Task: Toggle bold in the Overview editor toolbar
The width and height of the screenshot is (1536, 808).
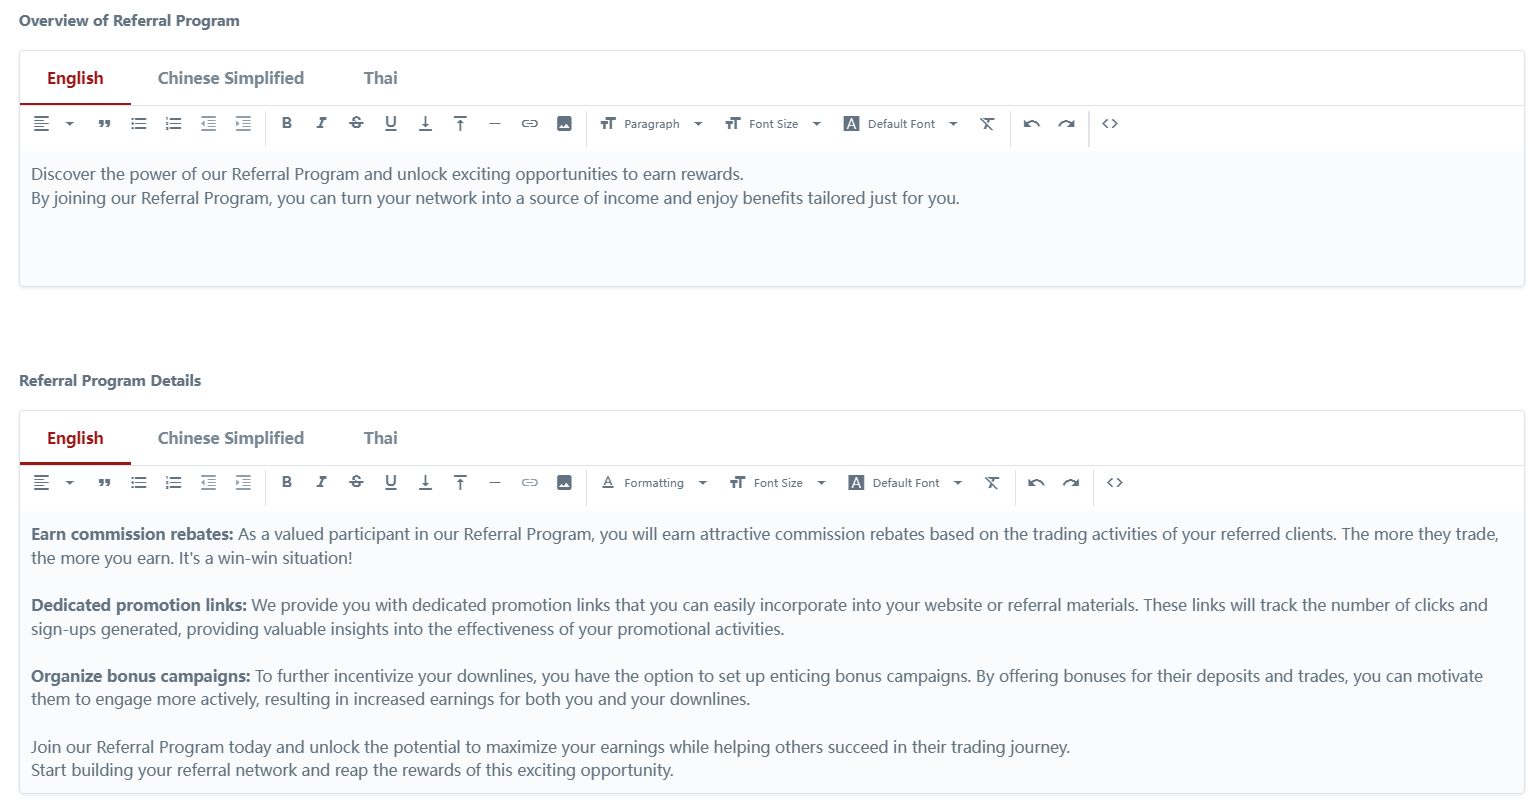Action: [287, 124]
